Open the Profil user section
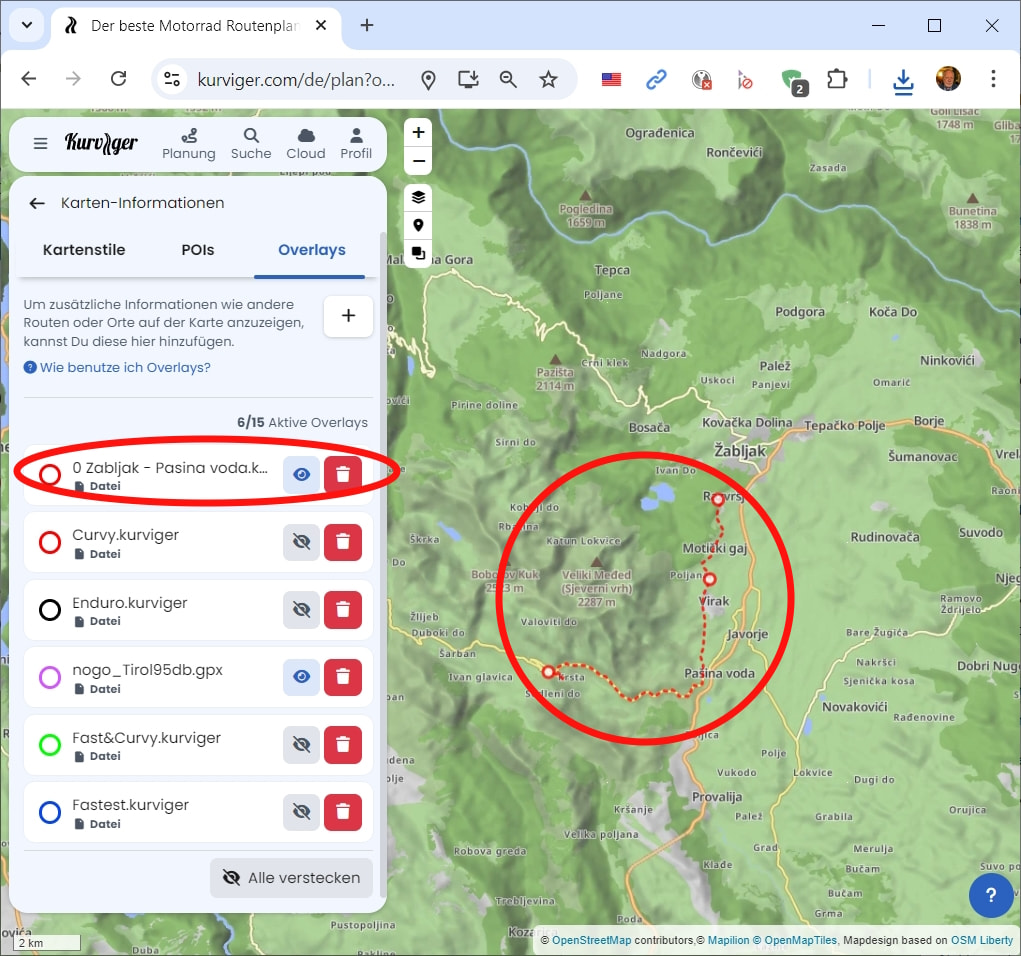Image resolution: width=1021 pixels, height=956 pixels. coord(356,143)
